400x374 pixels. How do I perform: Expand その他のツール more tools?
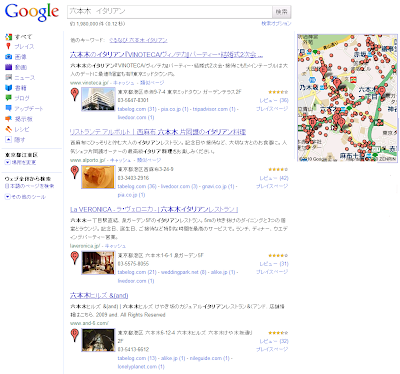pyautogui.click(x=25, y=197)
